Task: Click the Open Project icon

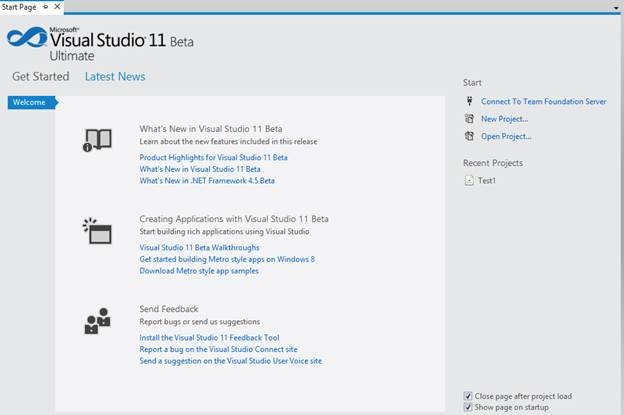Action: [470, 136]
